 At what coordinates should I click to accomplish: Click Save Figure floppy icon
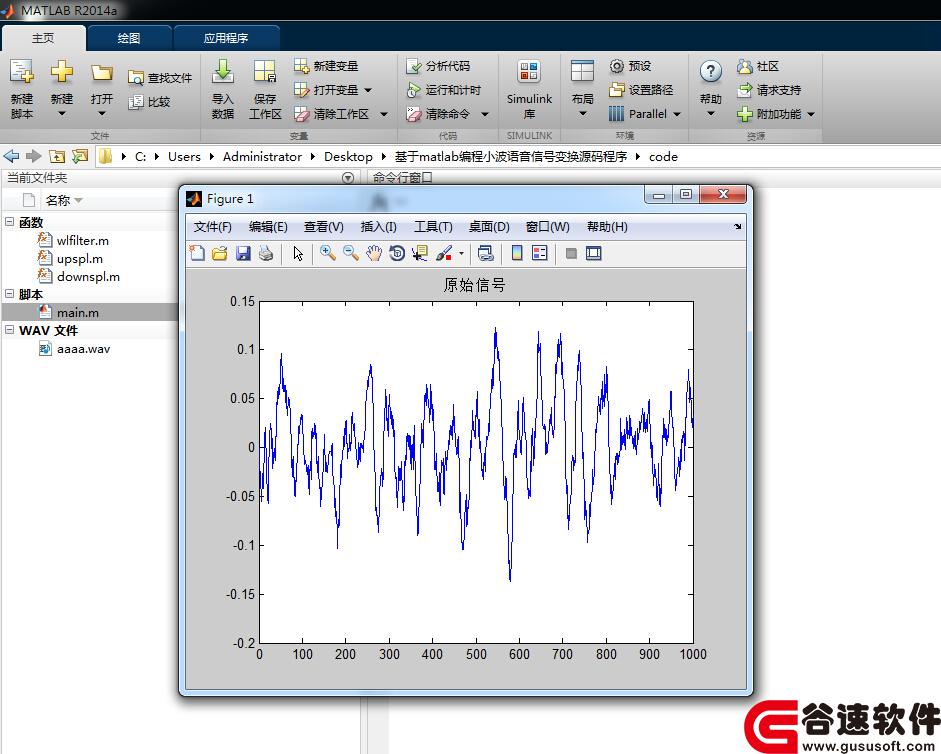(243, 253)
